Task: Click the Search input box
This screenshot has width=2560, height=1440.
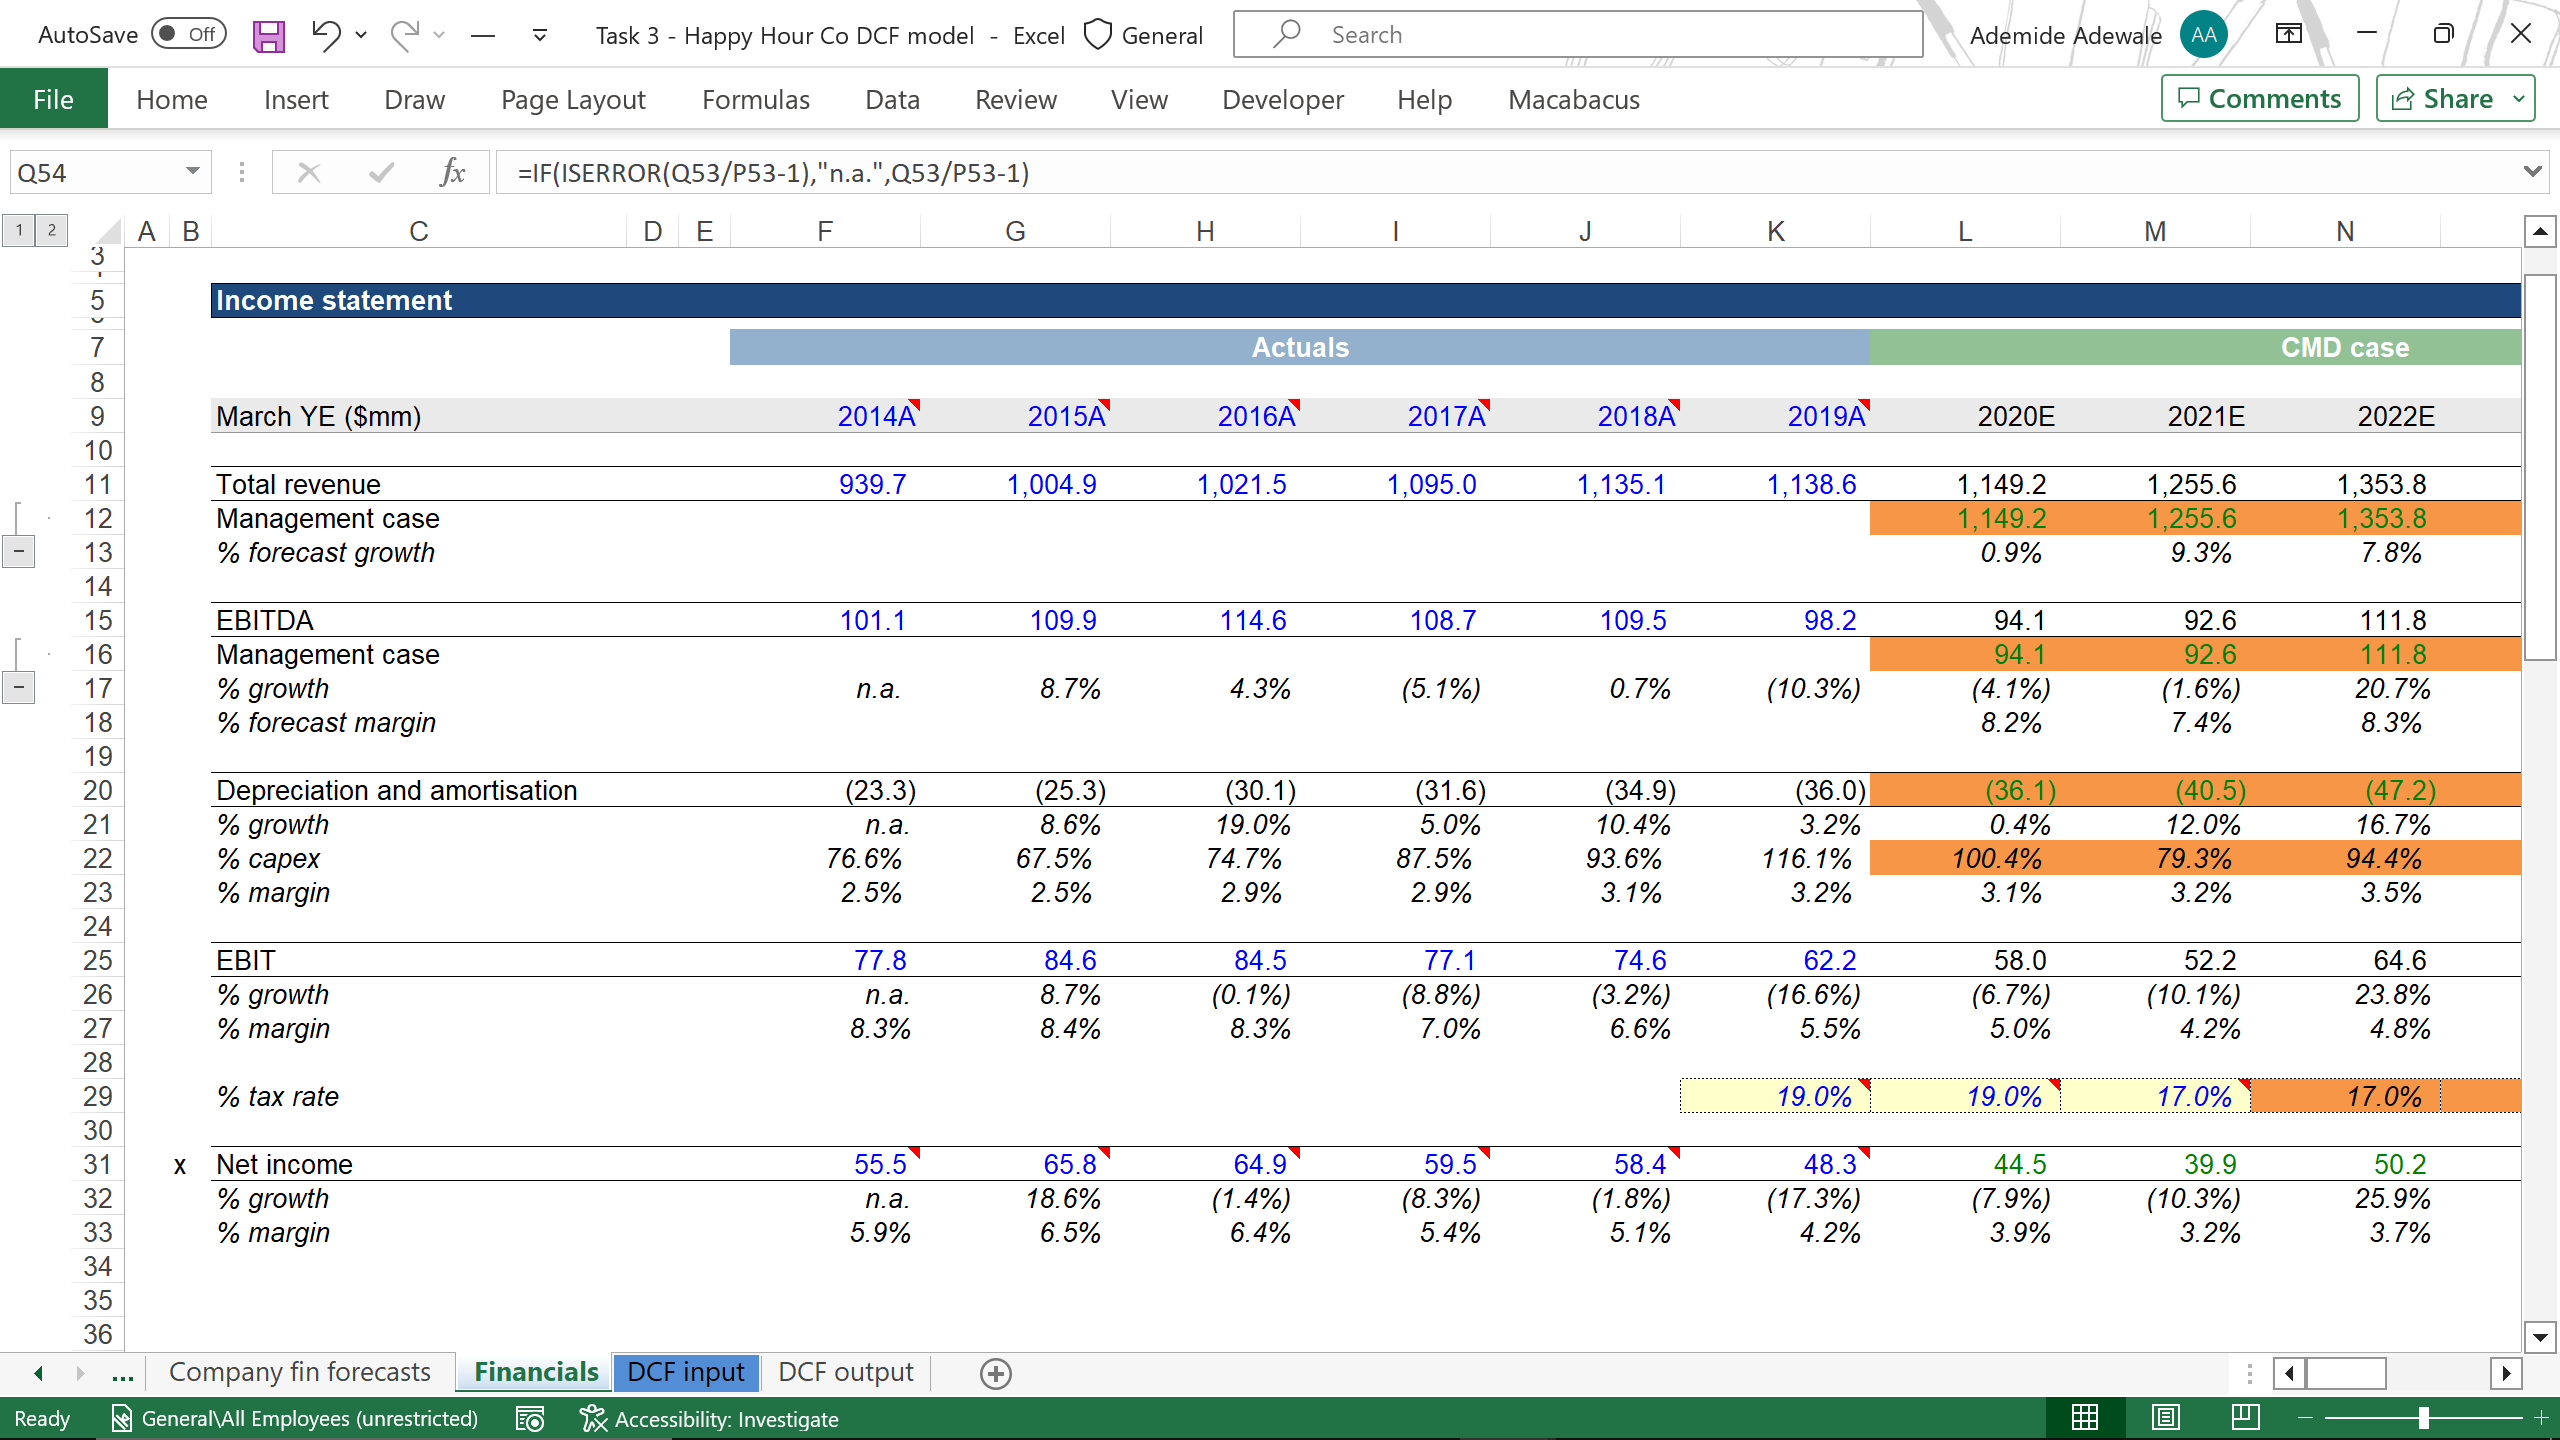Action: pyautogui.click(x=1577, y=35)
